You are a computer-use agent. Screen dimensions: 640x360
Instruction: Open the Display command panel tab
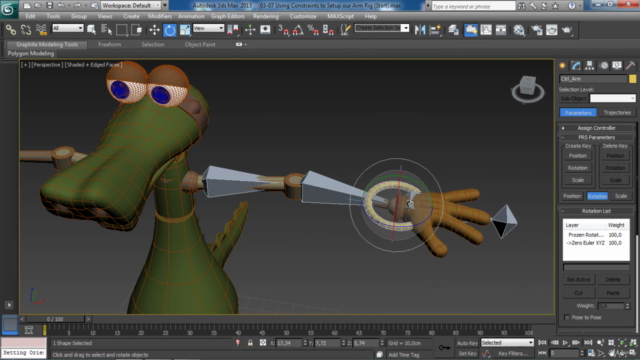tap(617, 66)
